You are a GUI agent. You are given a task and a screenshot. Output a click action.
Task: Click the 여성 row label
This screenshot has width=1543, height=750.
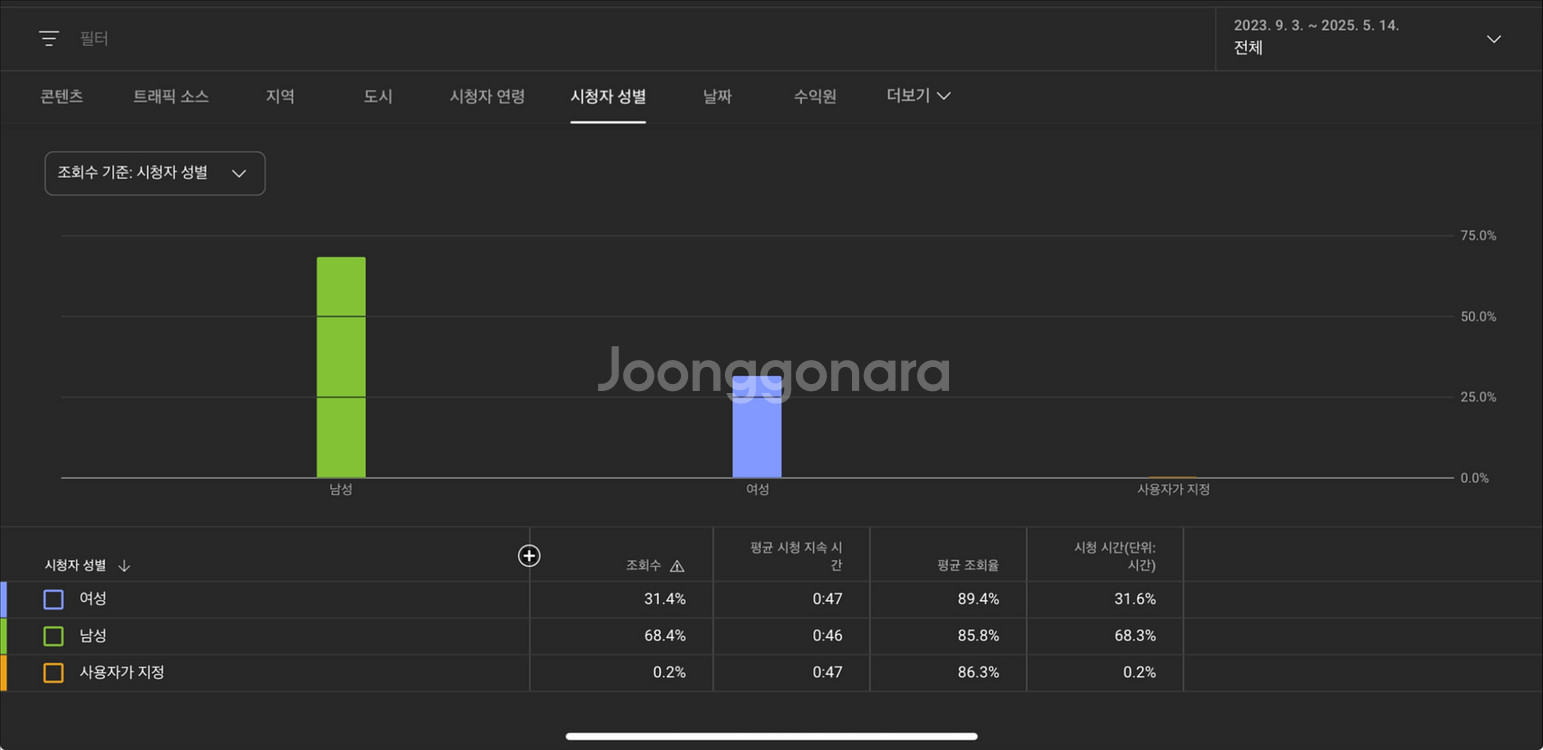(93, 599)
